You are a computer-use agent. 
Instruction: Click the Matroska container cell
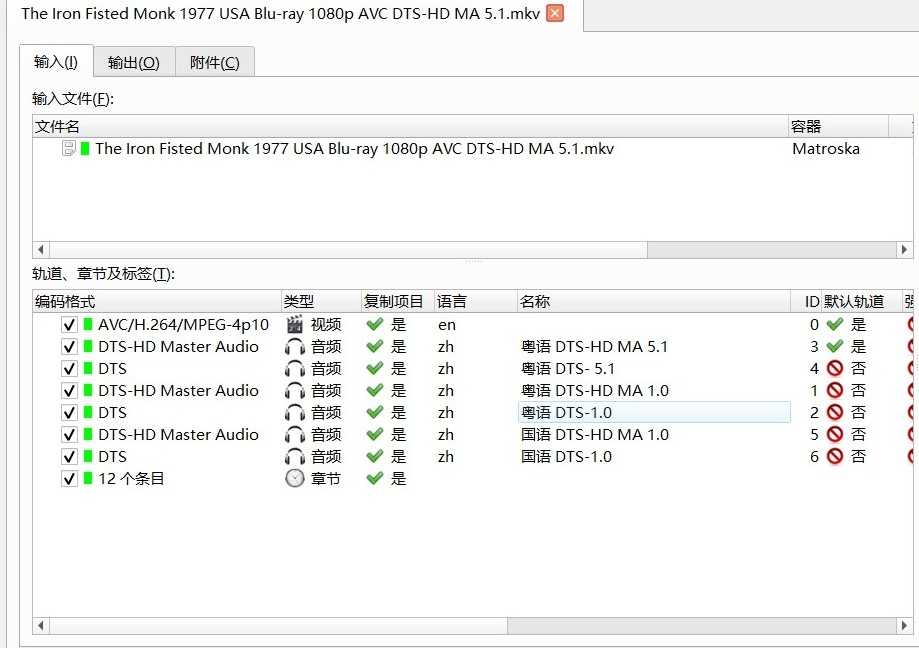click(x=826, y=149)
